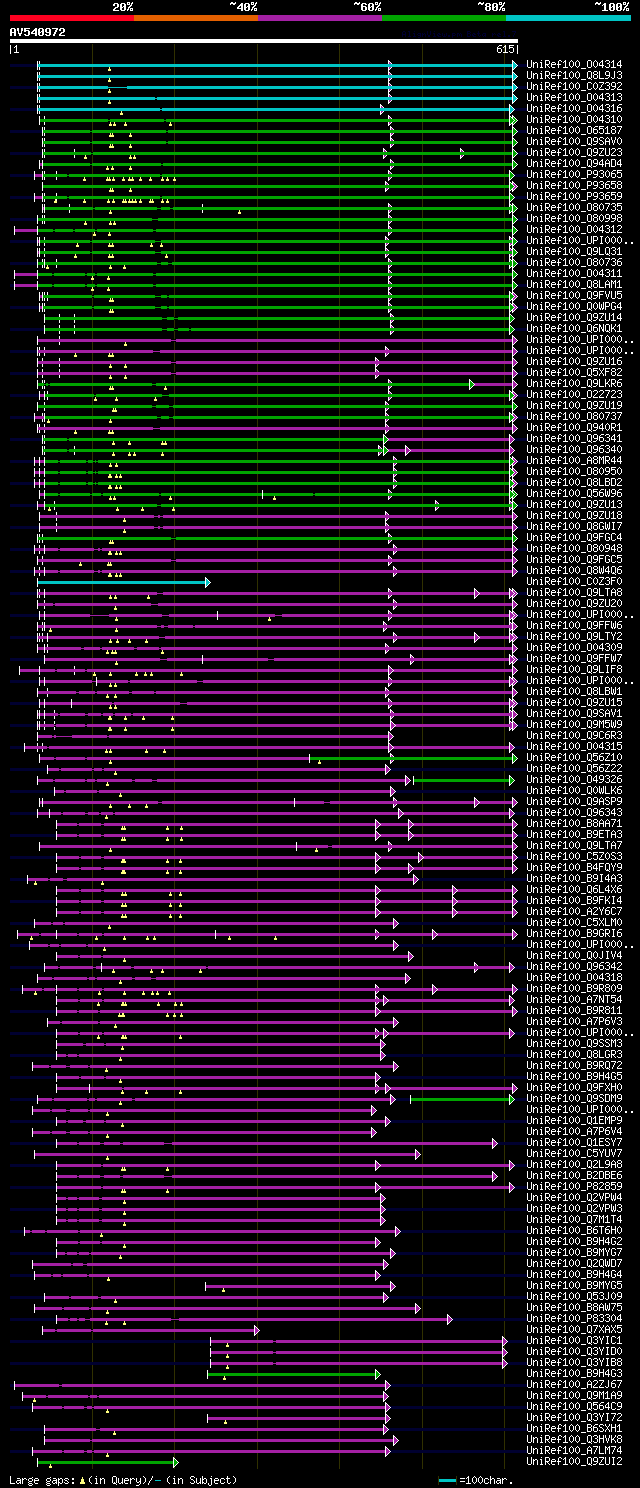This screenshot has height=1488, width=640.
Task: Open hit UniRef100_Q9LQ31
Action: point(574,252)
